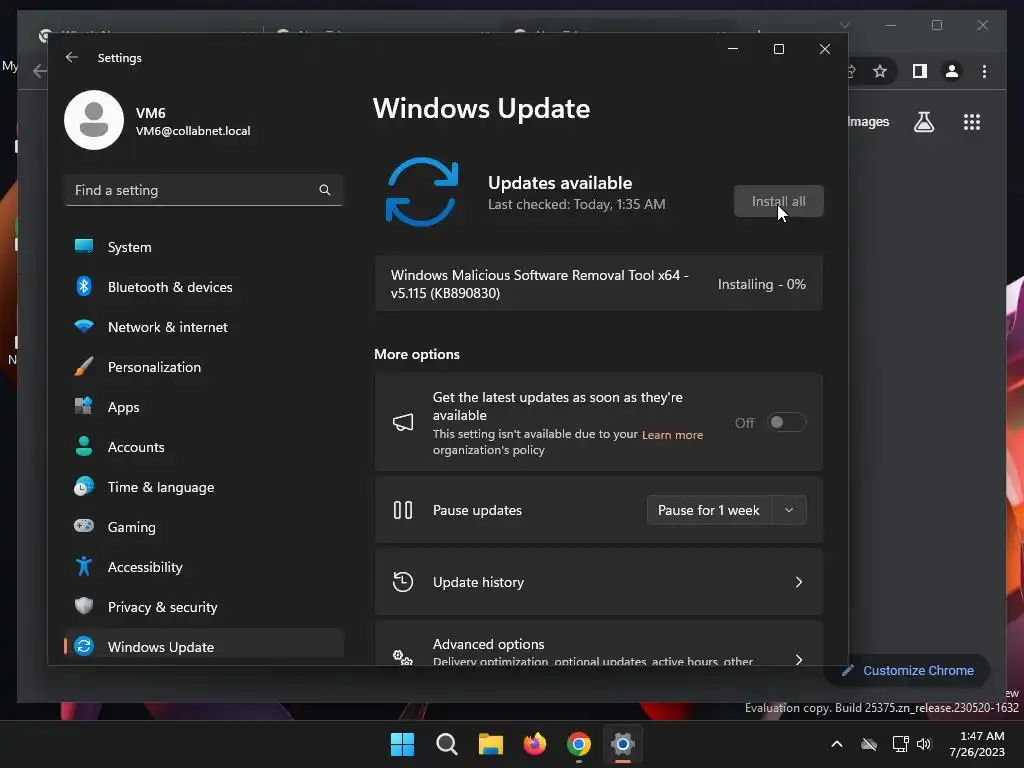Open pause duration dropdown arrow

click(x=789, y=510)
